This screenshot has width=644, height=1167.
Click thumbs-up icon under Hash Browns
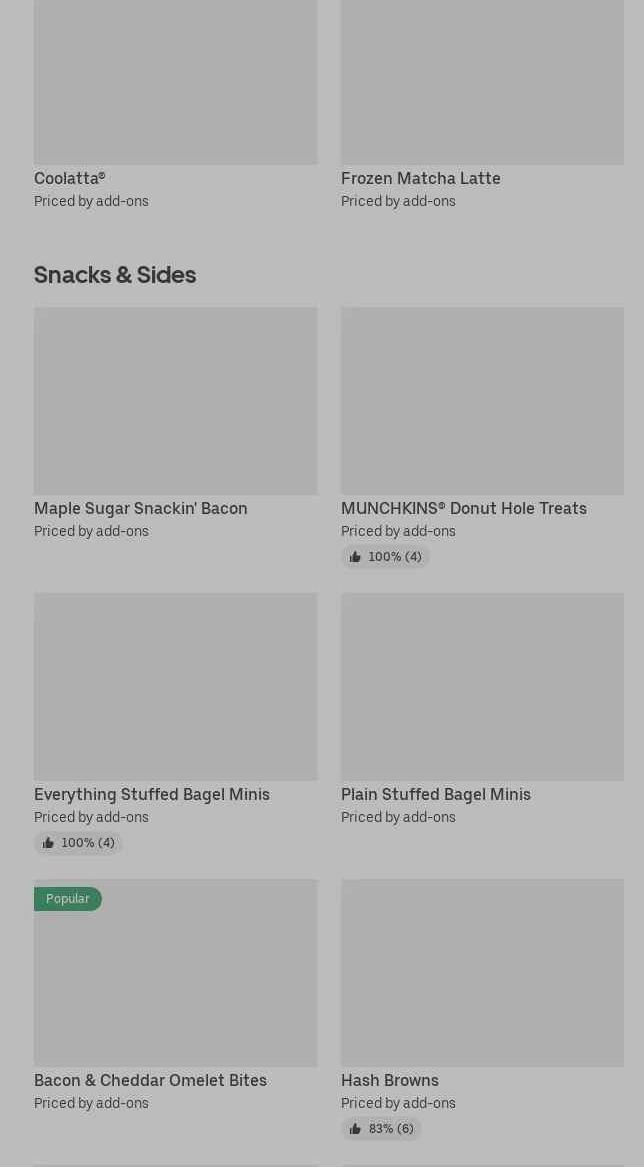(x=355, y=1129)
